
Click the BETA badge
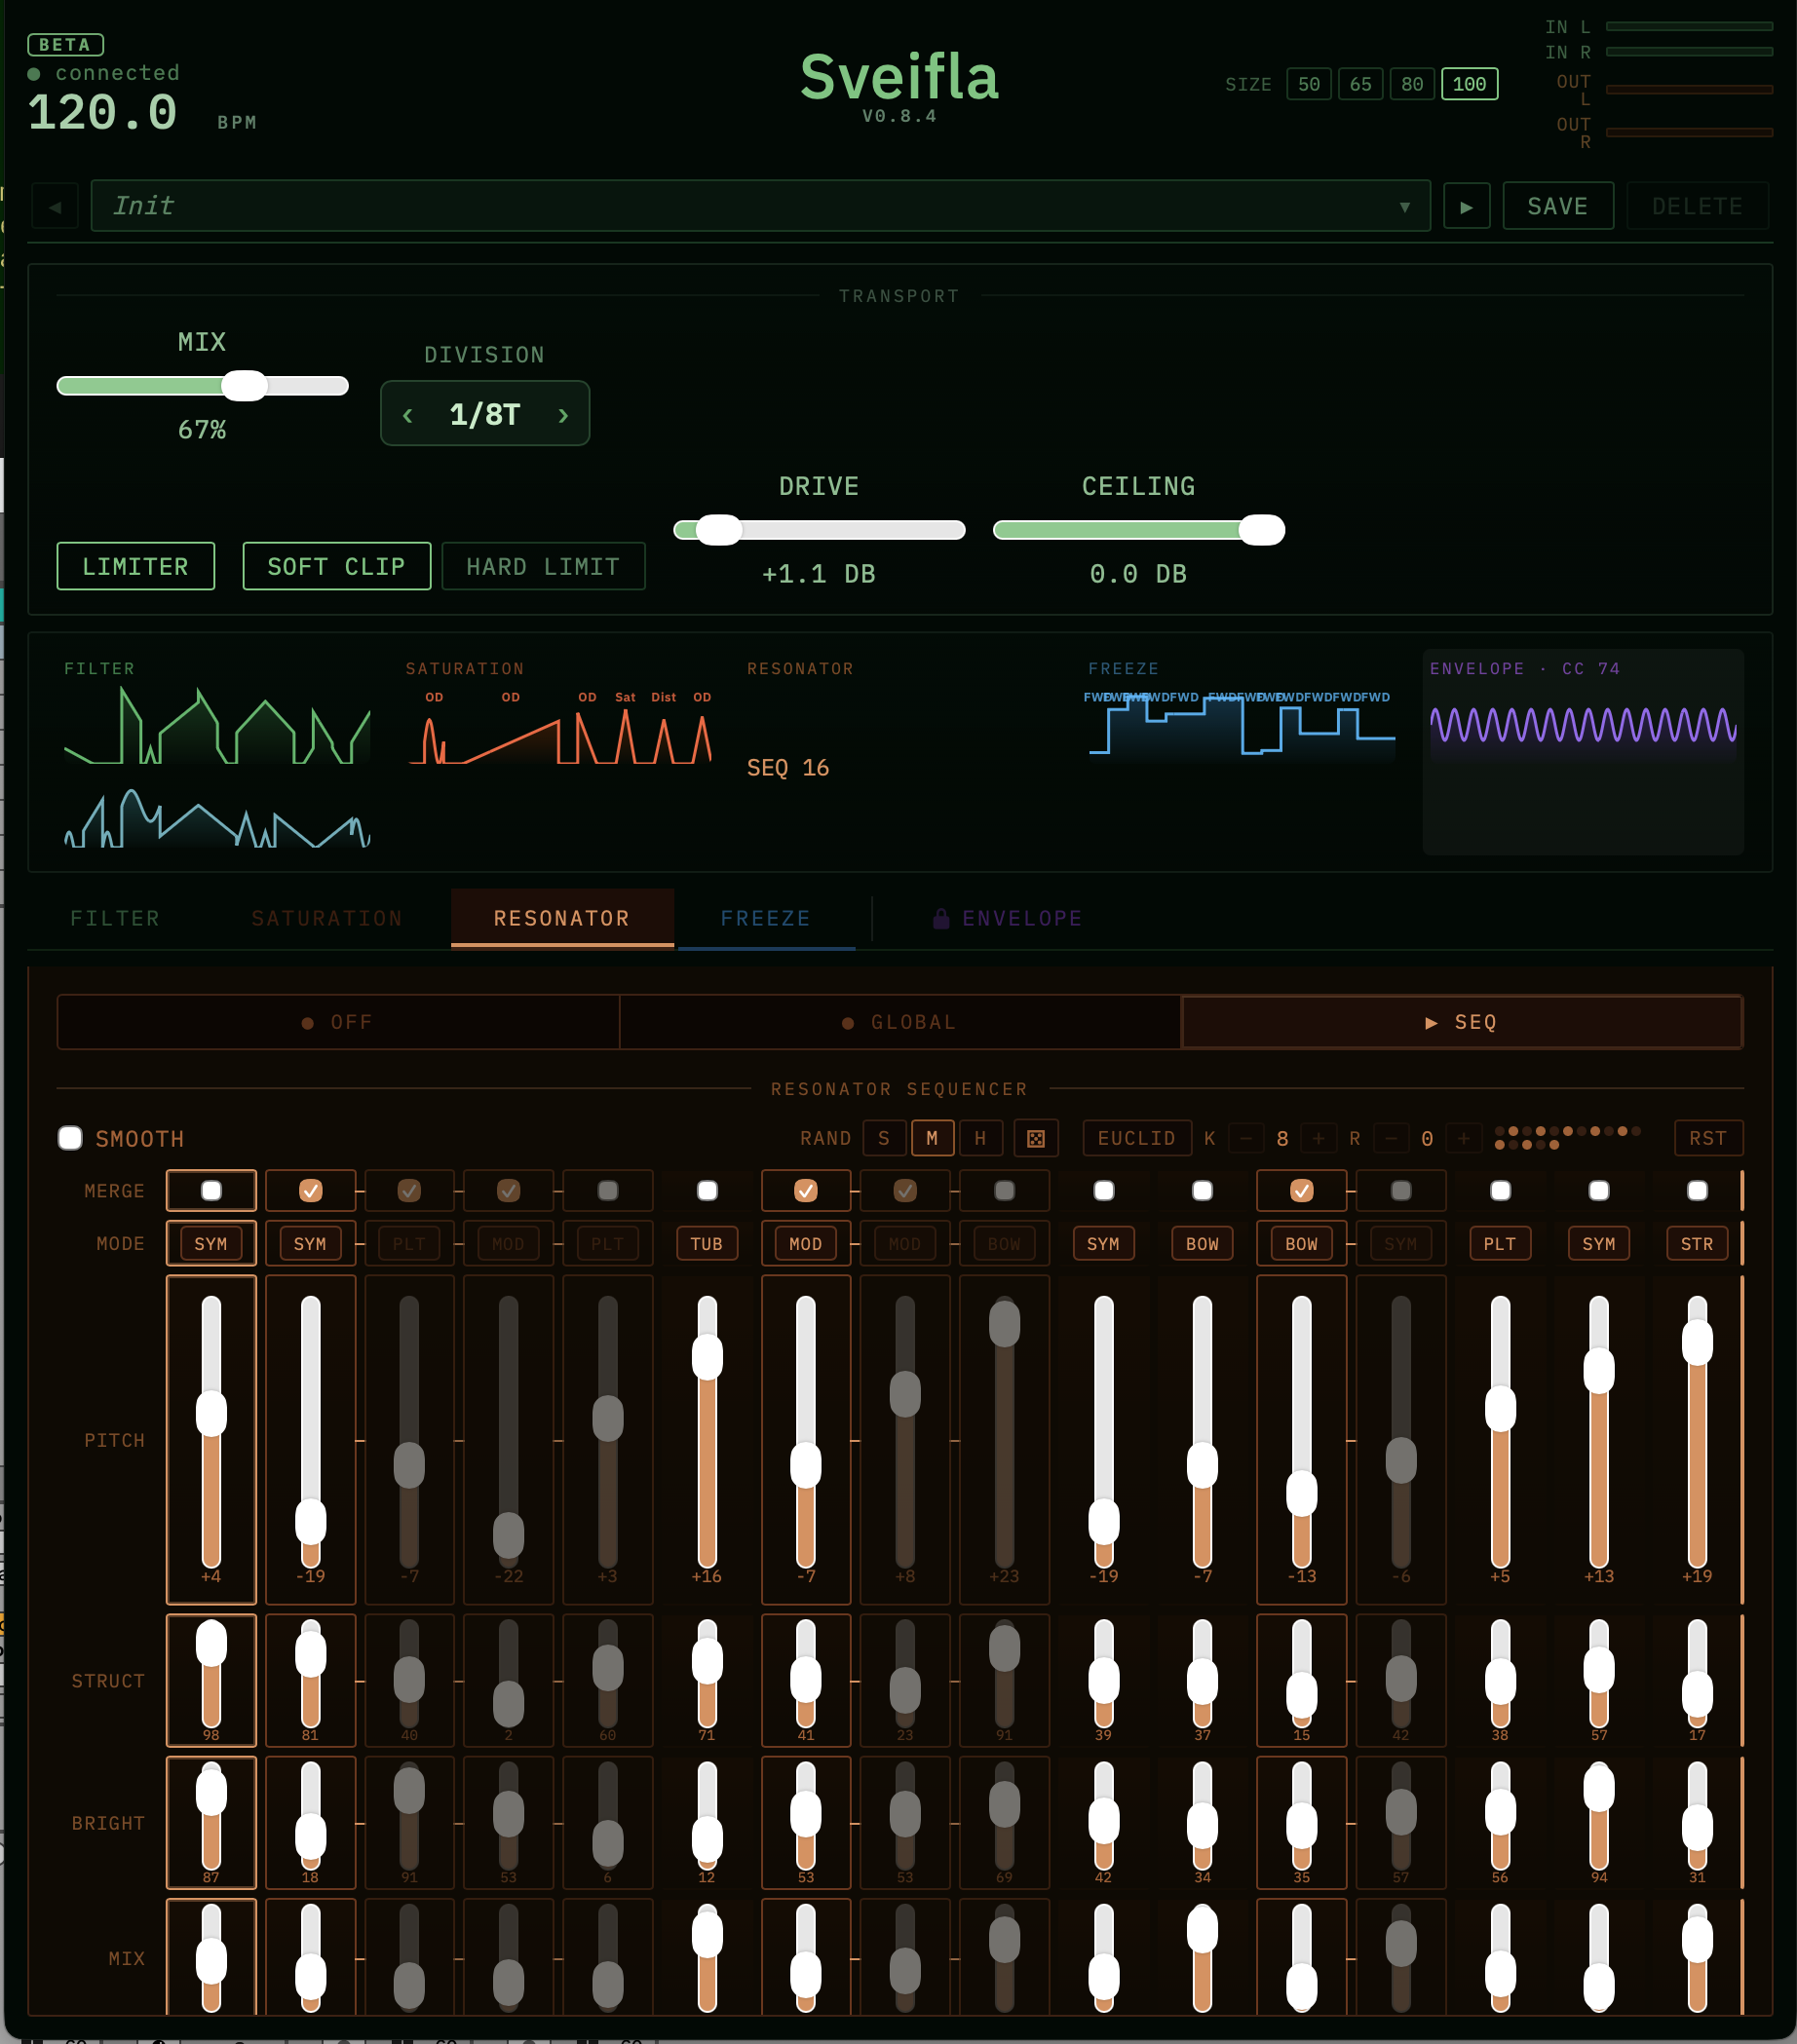pyautogui.click(x=65, y=44)
